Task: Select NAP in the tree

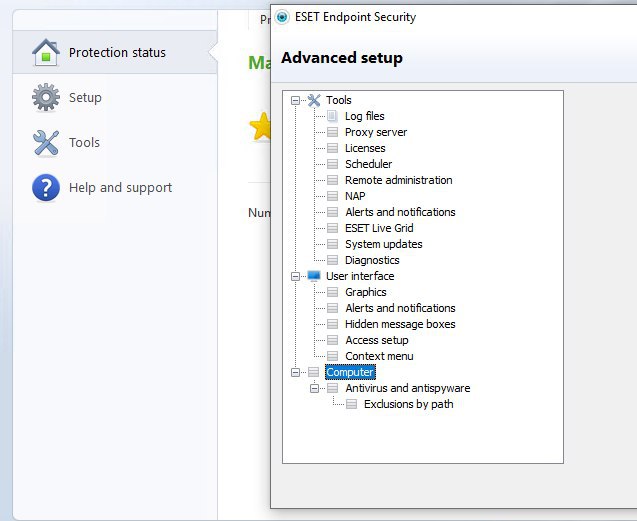Action: (x=355, y=196)
